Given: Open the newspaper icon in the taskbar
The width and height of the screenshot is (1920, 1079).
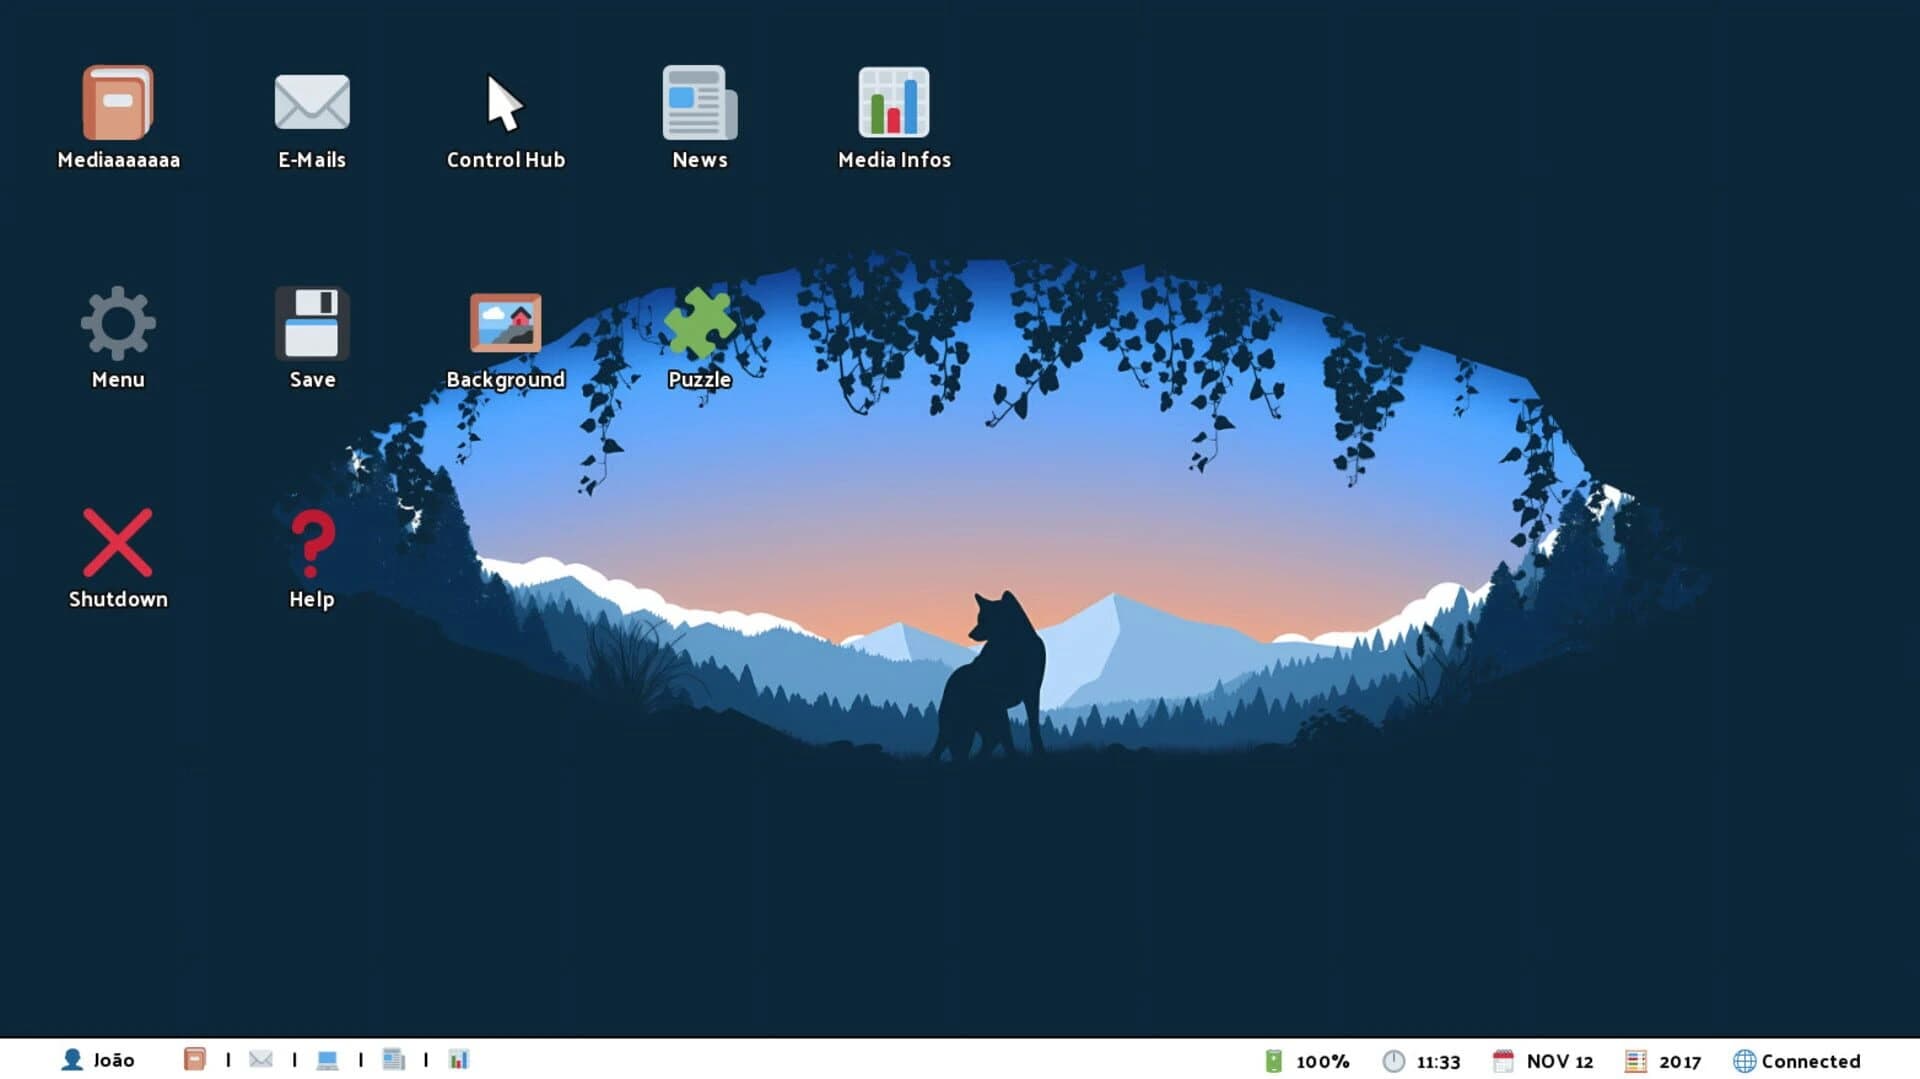Looking at the screenshot, I should coord(393,1059).
